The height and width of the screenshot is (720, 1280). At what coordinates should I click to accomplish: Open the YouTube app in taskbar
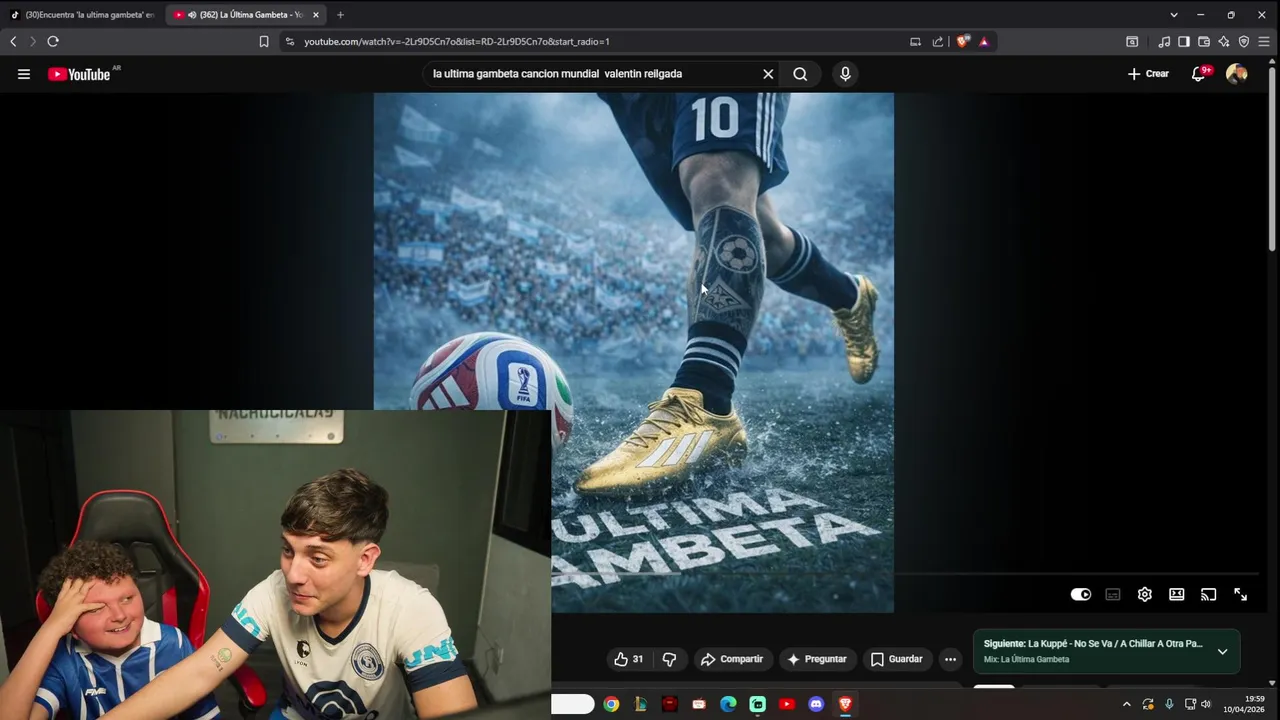(x=787, y=704)
